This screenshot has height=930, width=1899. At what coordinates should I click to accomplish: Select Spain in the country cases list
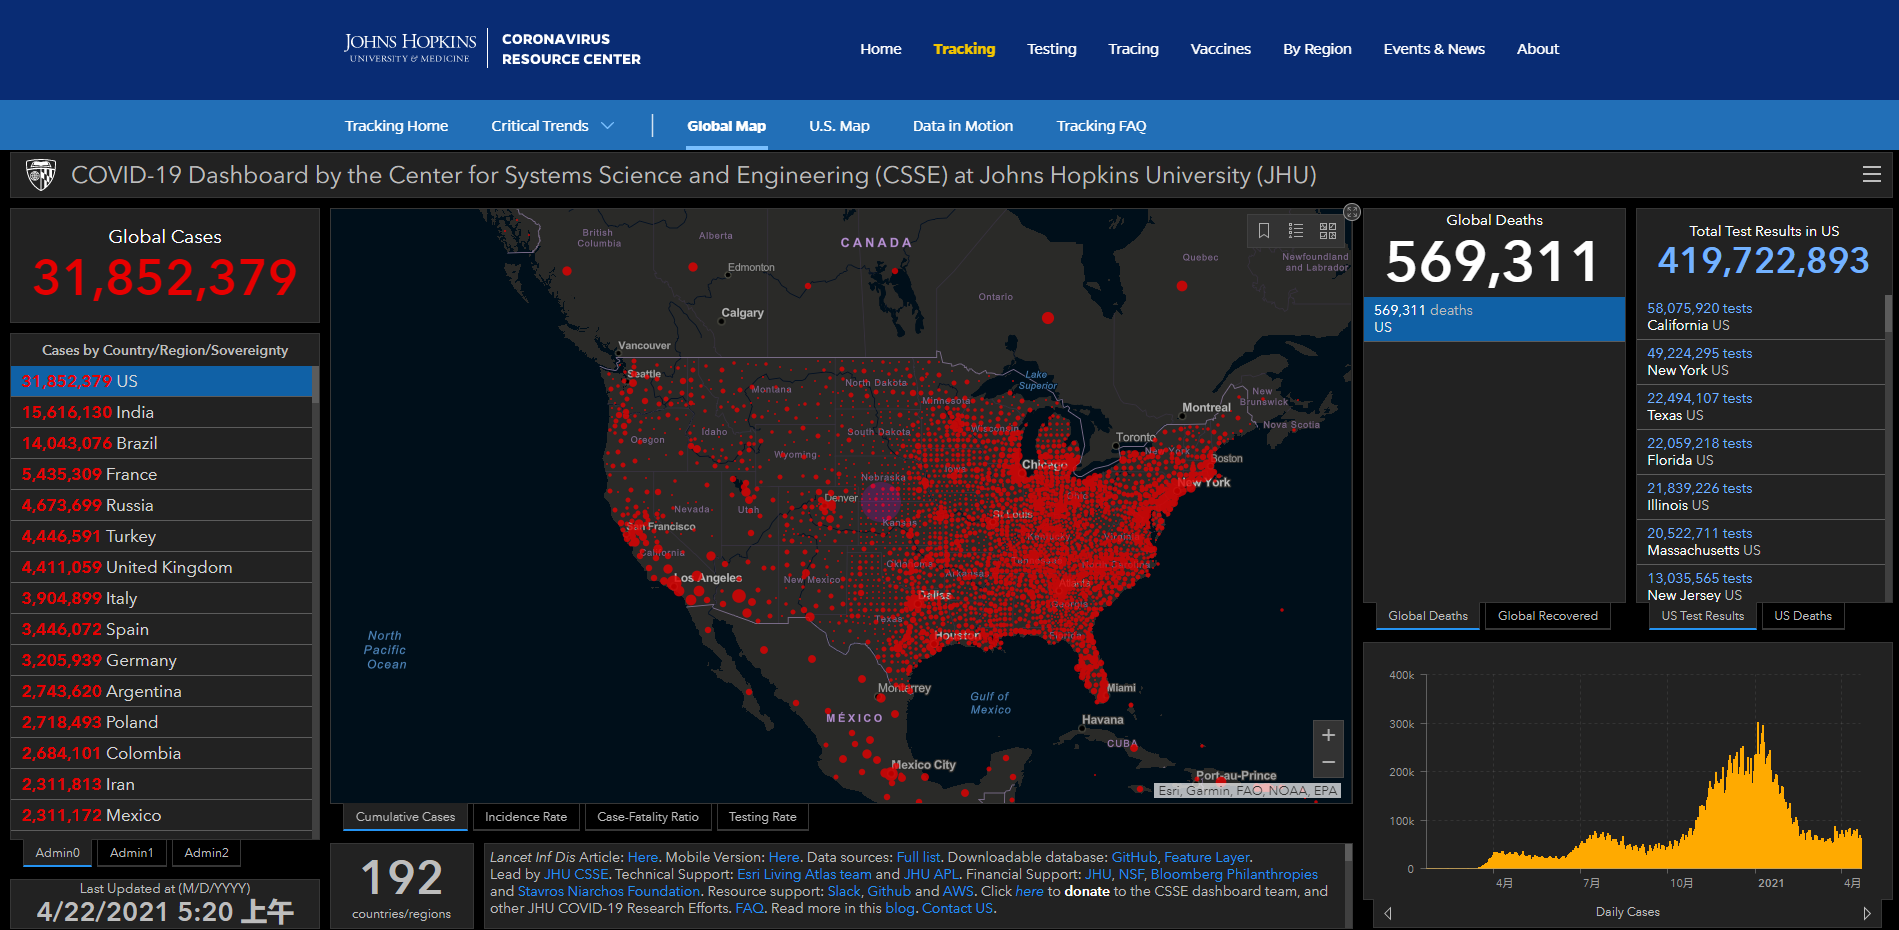[161, 629]
